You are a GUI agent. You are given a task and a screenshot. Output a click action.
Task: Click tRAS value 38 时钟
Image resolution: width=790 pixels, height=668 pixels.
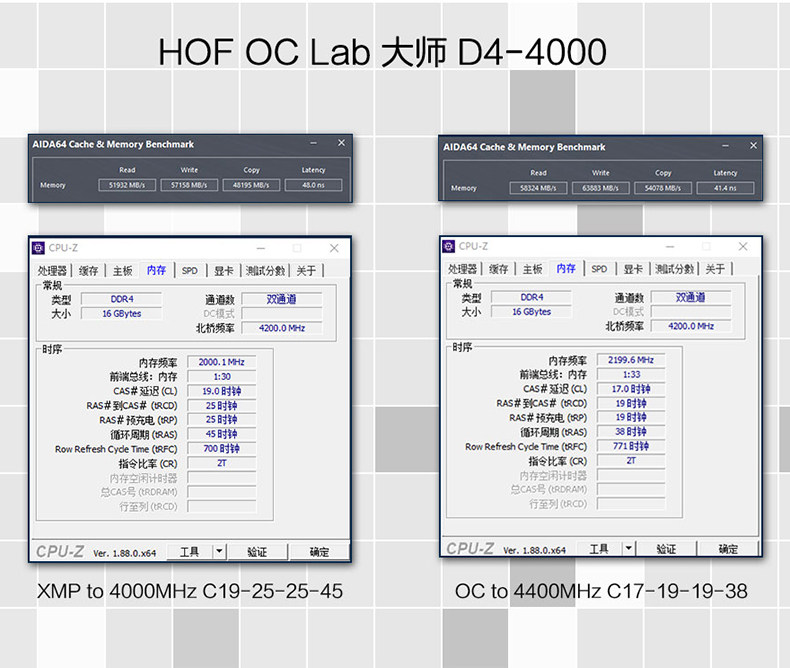tap(631, 432)
